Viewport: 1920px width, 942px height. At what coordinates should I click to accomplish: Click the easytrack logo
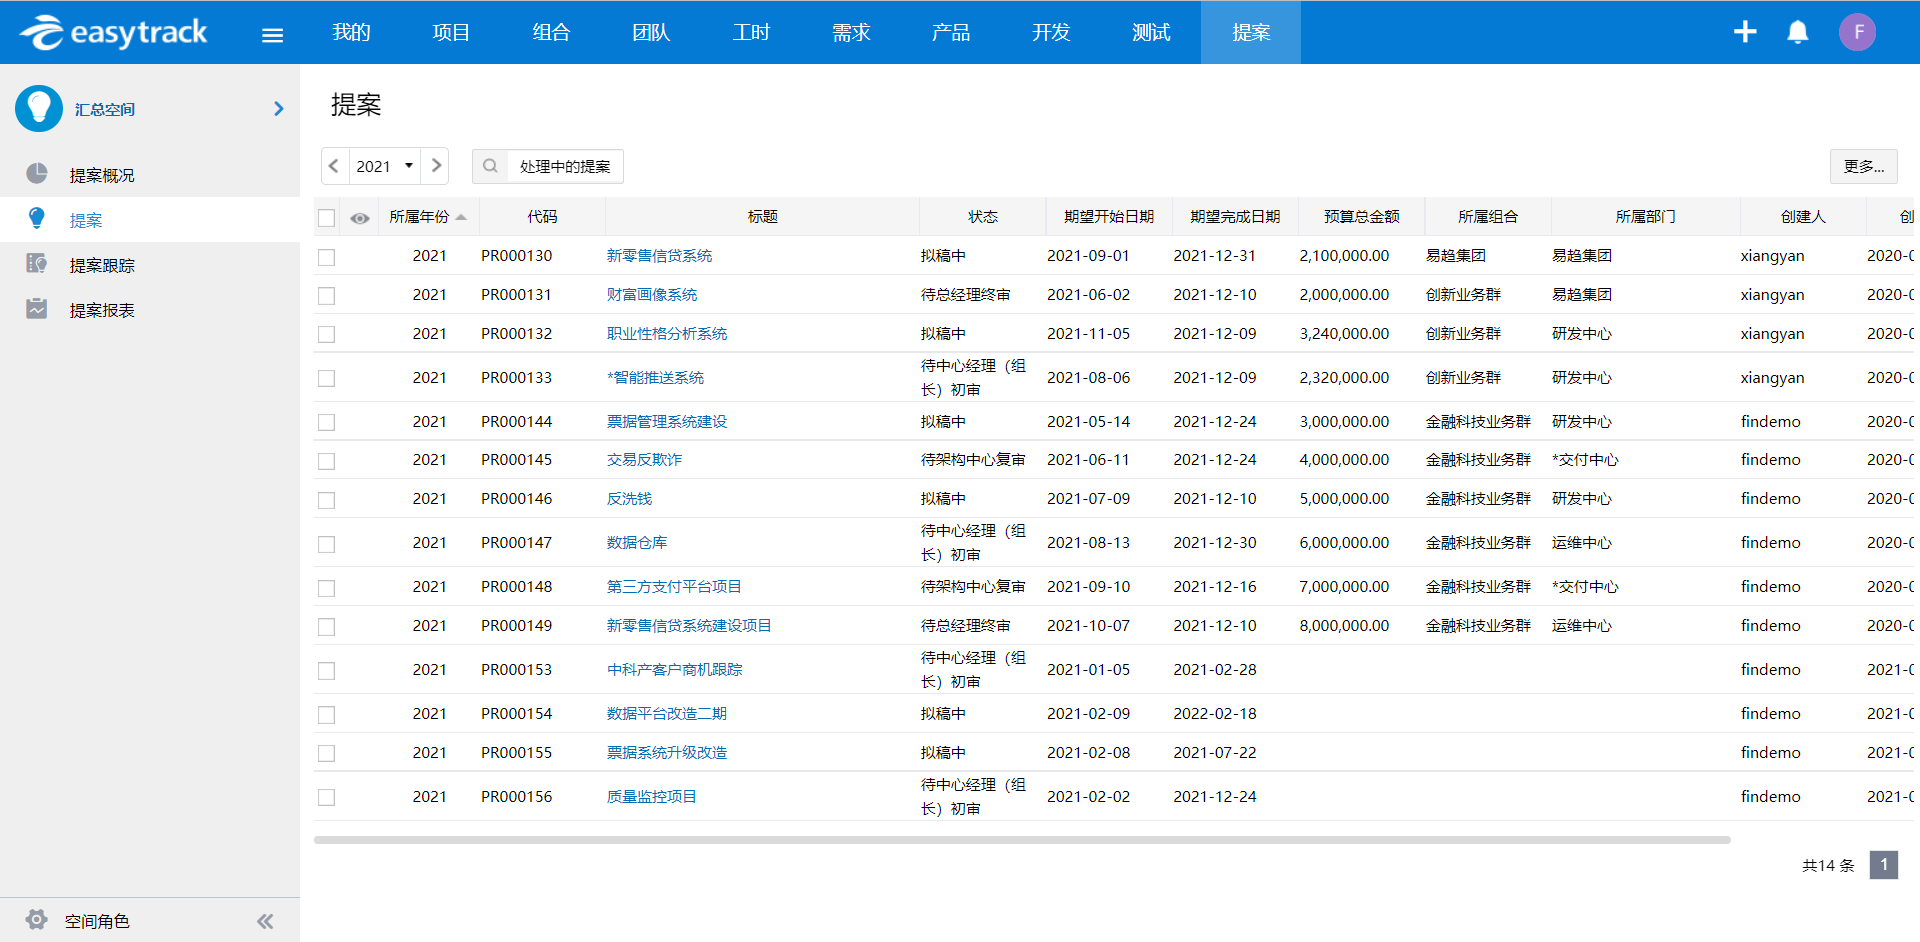[113, 32]
